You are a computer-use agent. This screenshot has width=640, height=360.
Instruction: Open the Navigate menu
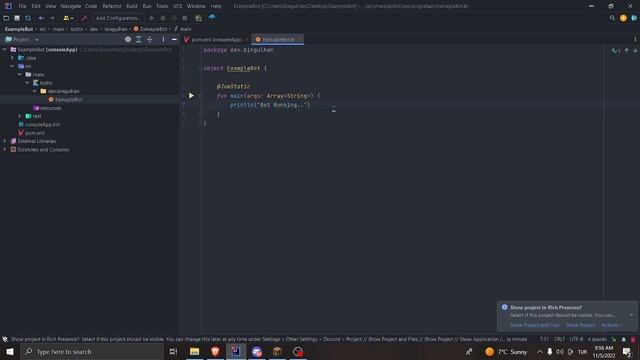point(71,6)
